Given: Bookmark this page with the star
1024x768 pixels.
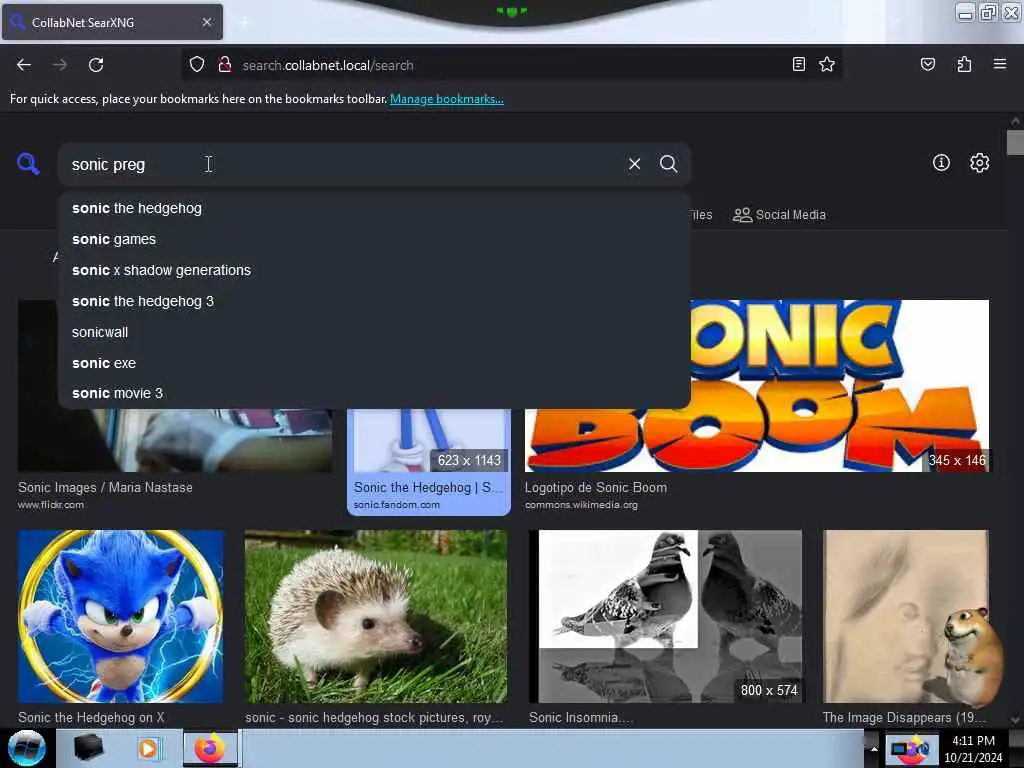Looking at the screenshot, I should [x=827, y=64].
